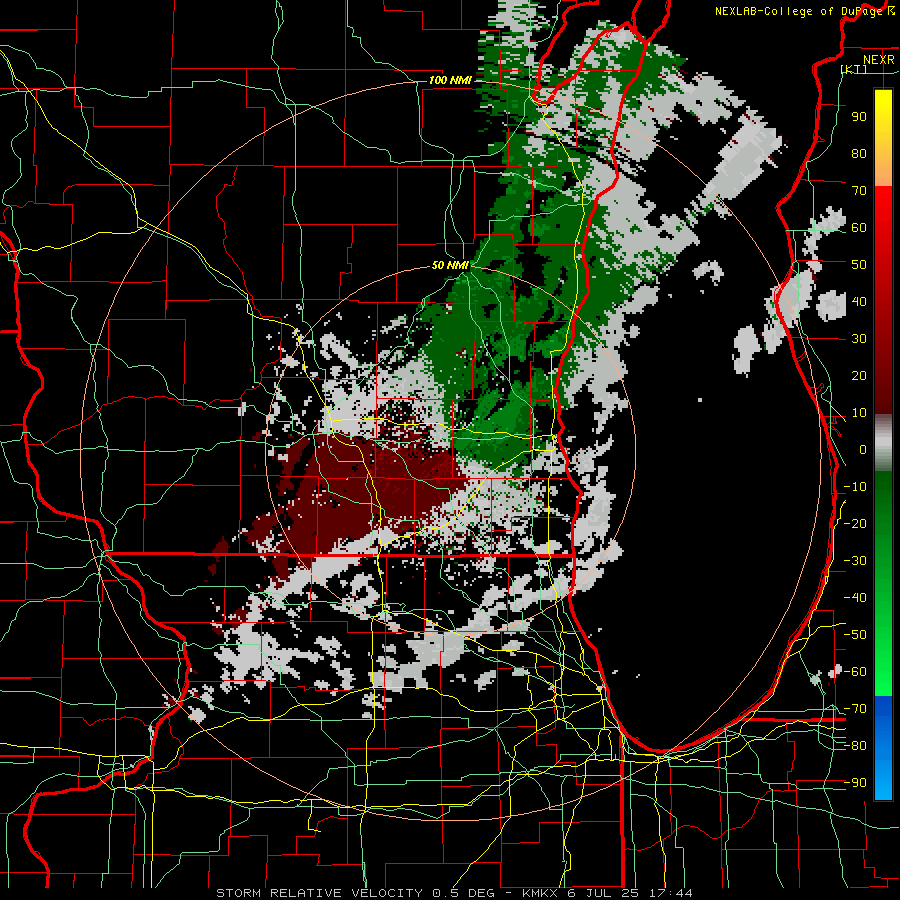Click the "0" scale value
Viewport: 900px width, 900px height.
pyautogui.click(x=863, y=450)
